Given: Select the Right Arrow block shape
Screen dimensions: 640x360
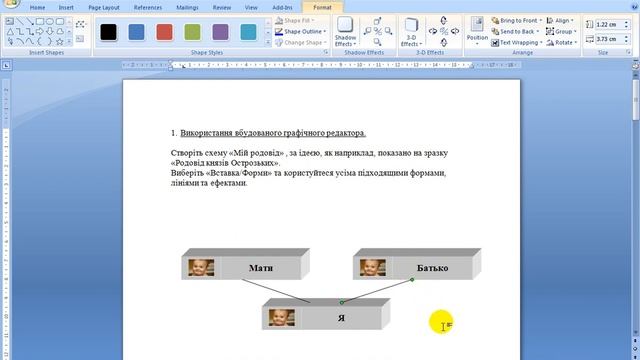Looking at the screenshot, I should [40, 31].
